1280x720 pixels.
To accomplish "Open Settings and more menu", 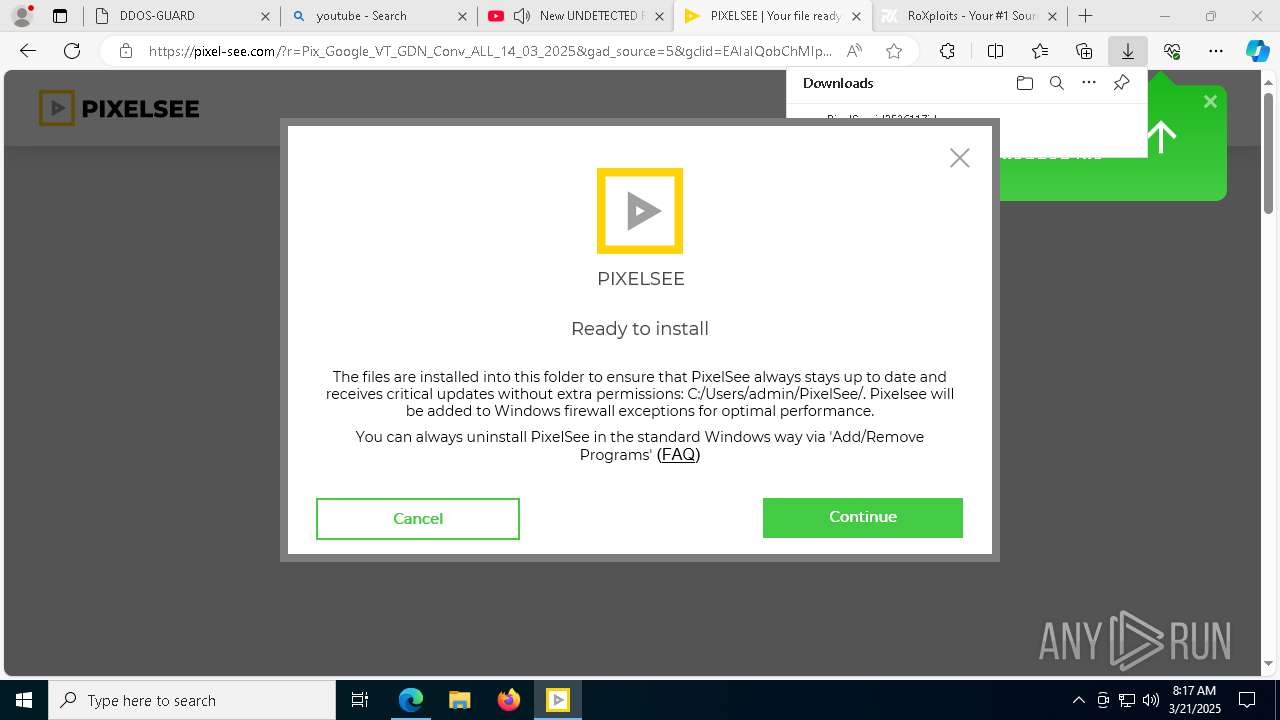I will pyautogui.click(x=1216, y=51).
